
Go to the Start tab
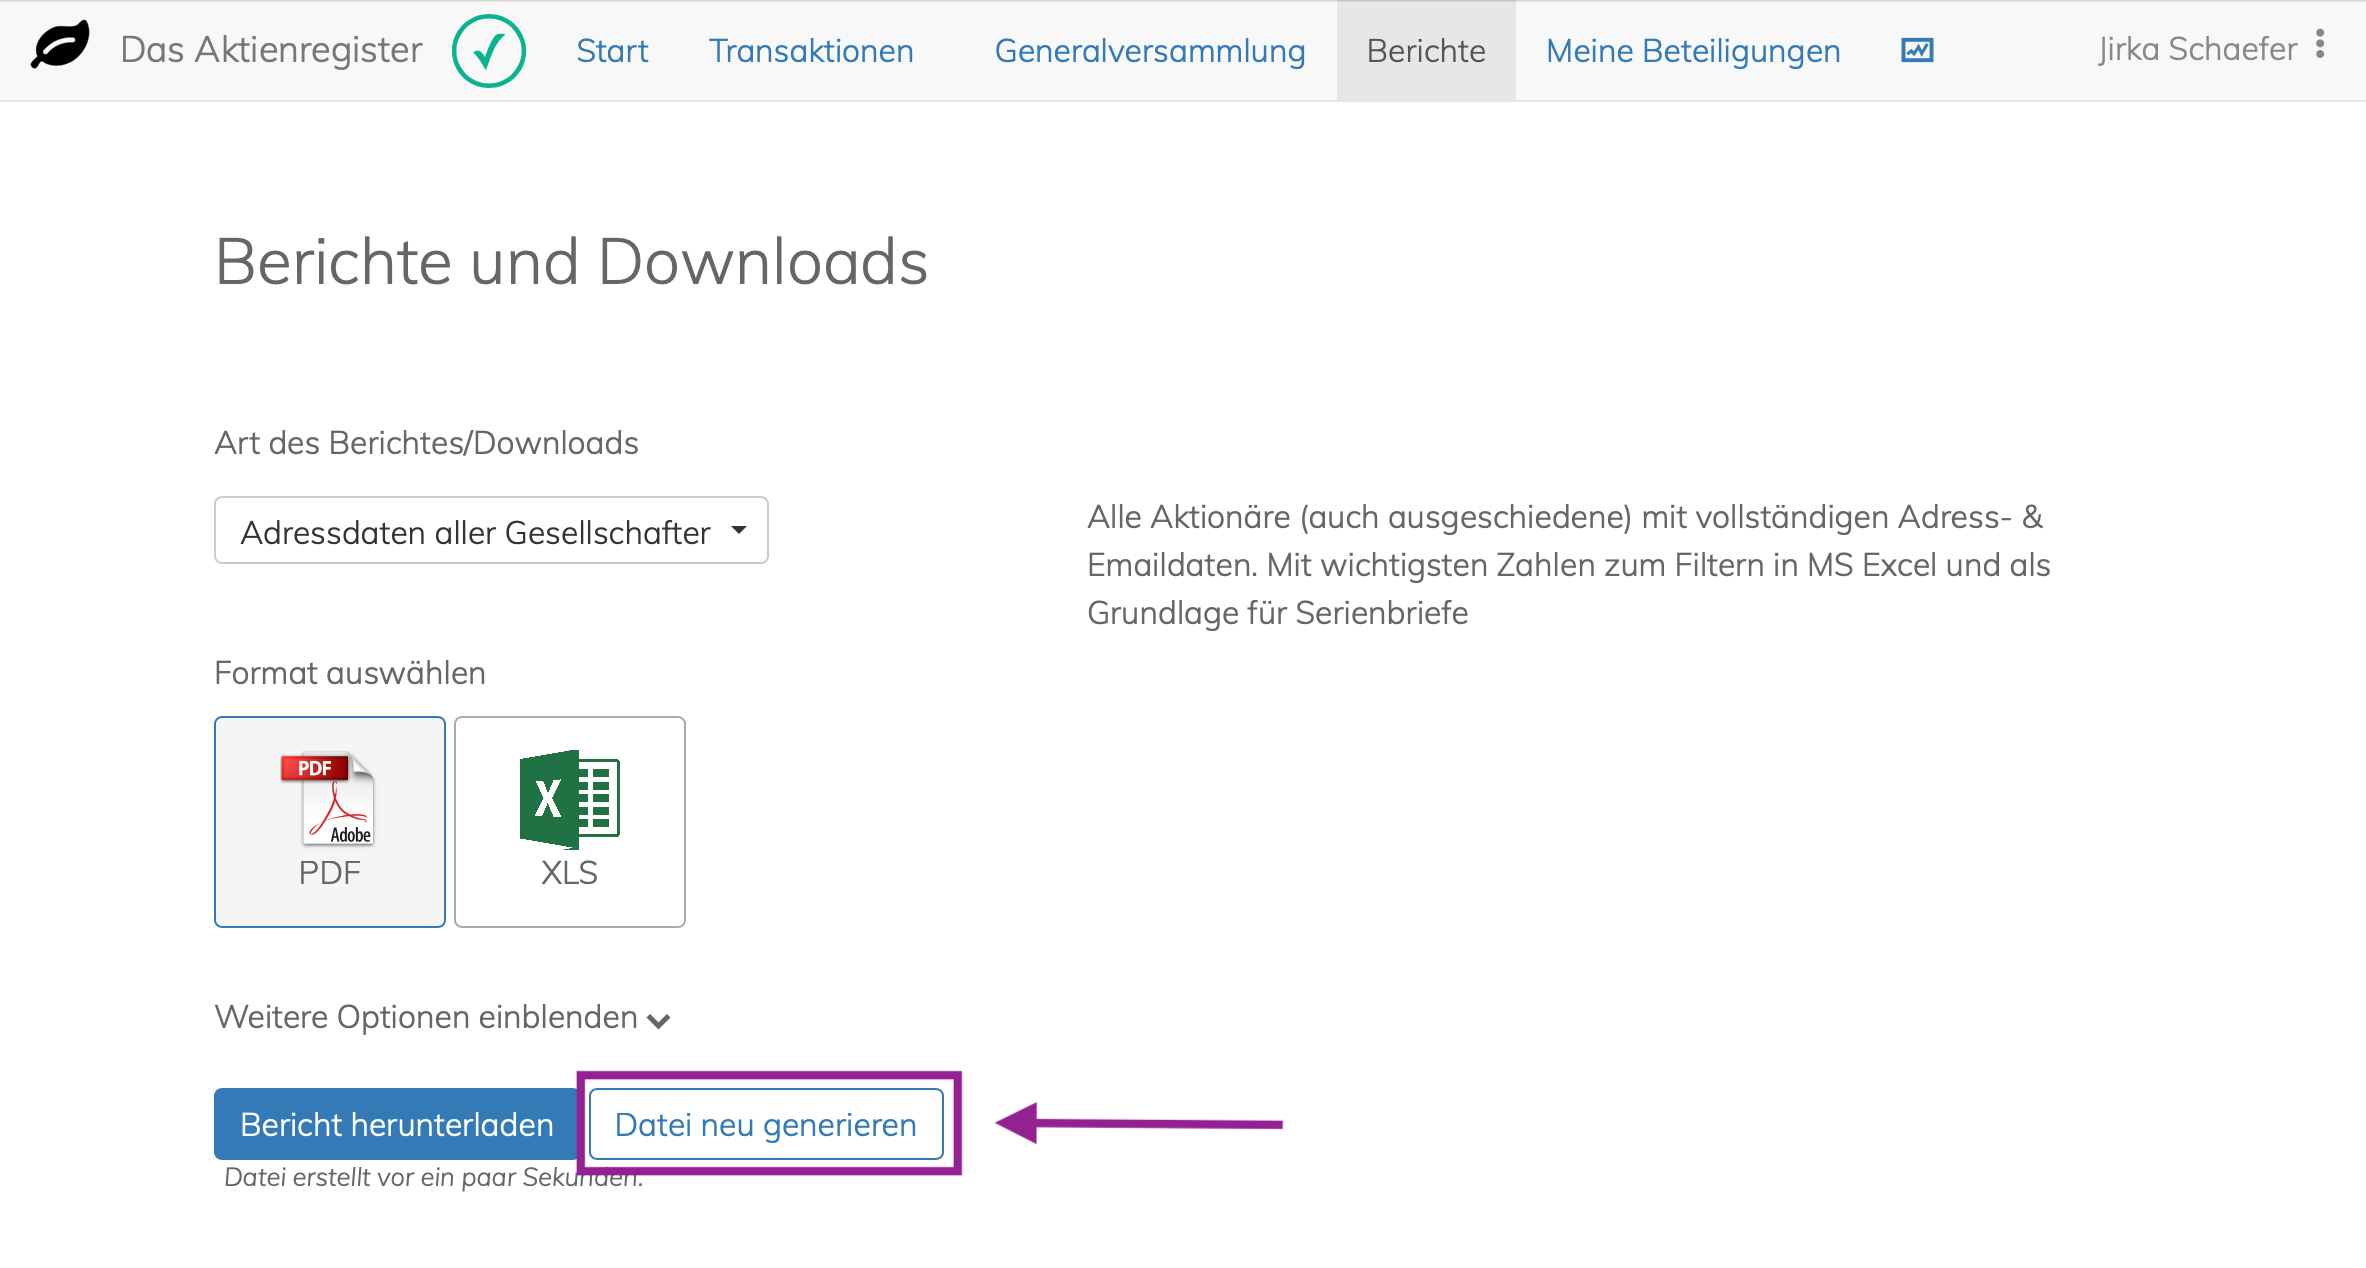[x=612, y=51]
